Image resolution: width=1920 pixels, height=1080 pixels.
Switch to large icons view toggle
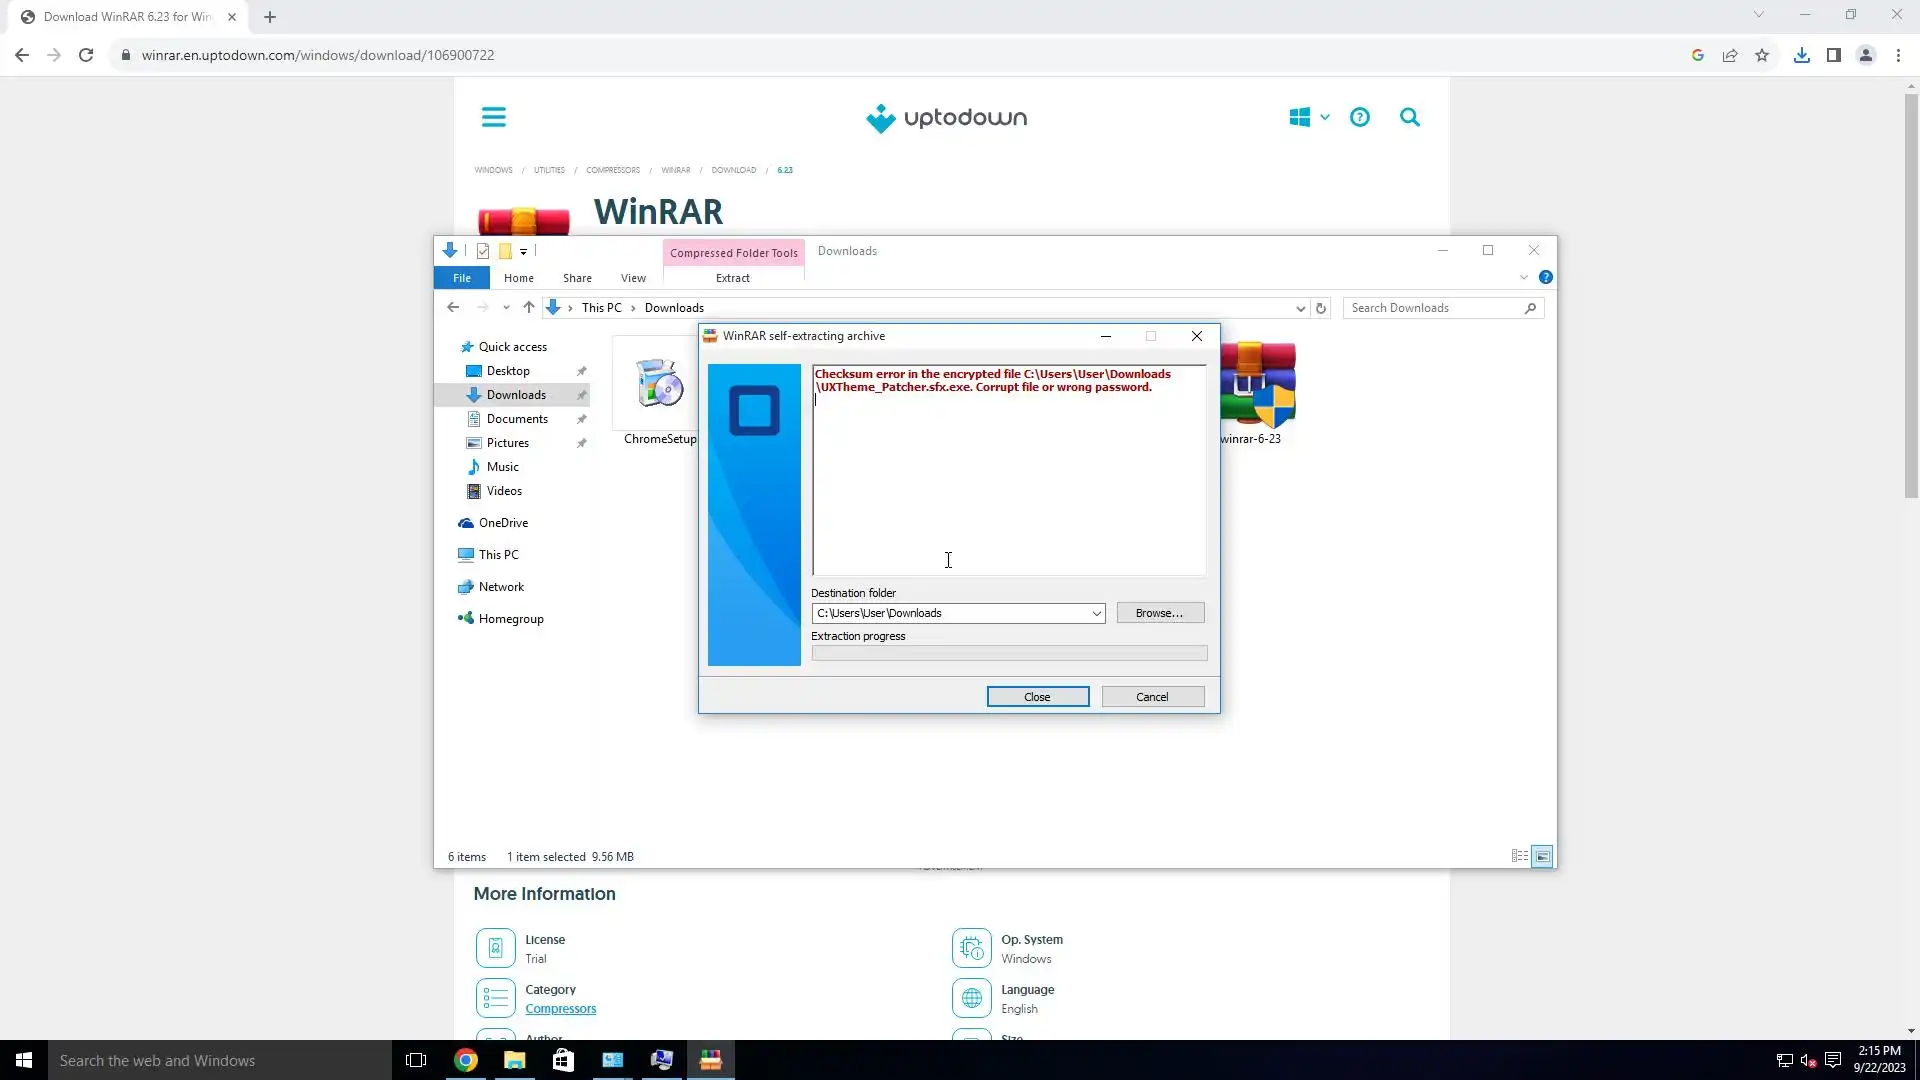pyautogui.click(x=1542, y=856)
